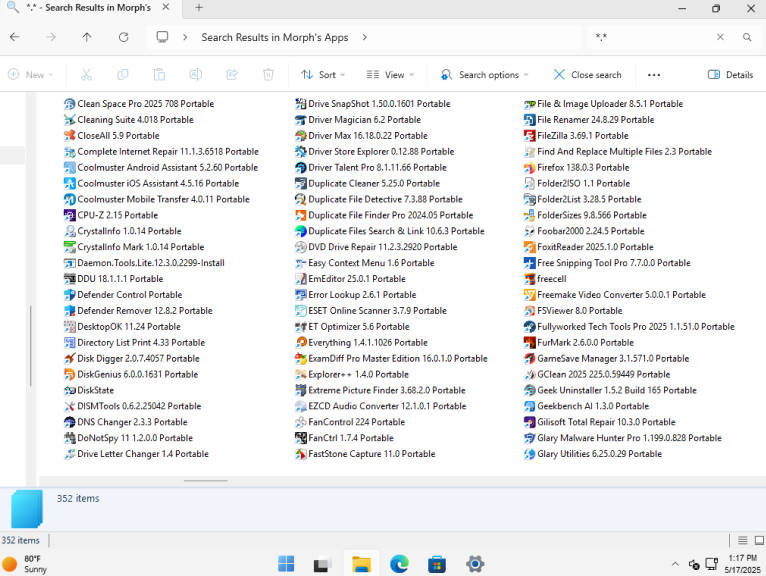Click the FurMark 2.6.0.0 Portable icon
This screenshot has width=766, height=576.
[530, 342]
